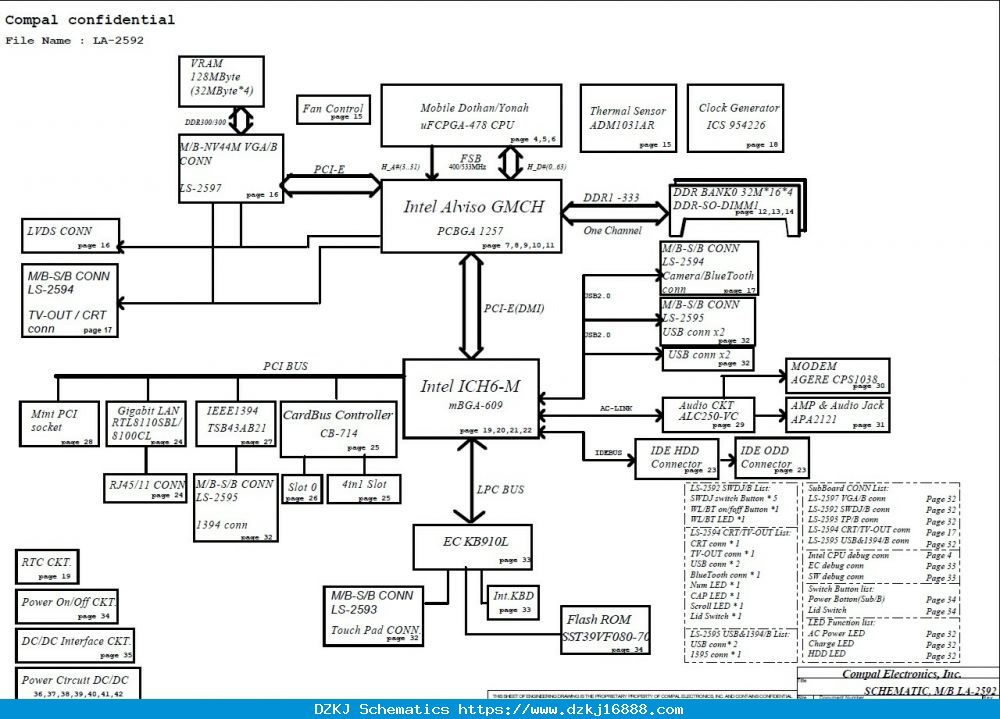This screenshot has height=719, width=1000.
Task: Click the "LED Function list:" heading
Action: (841, 622)
